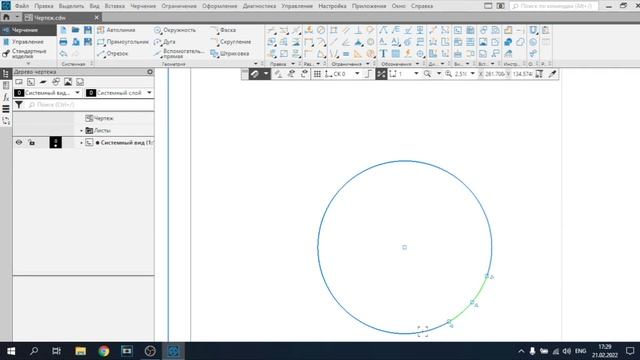Open Windows Start menu

pos(11,351)
